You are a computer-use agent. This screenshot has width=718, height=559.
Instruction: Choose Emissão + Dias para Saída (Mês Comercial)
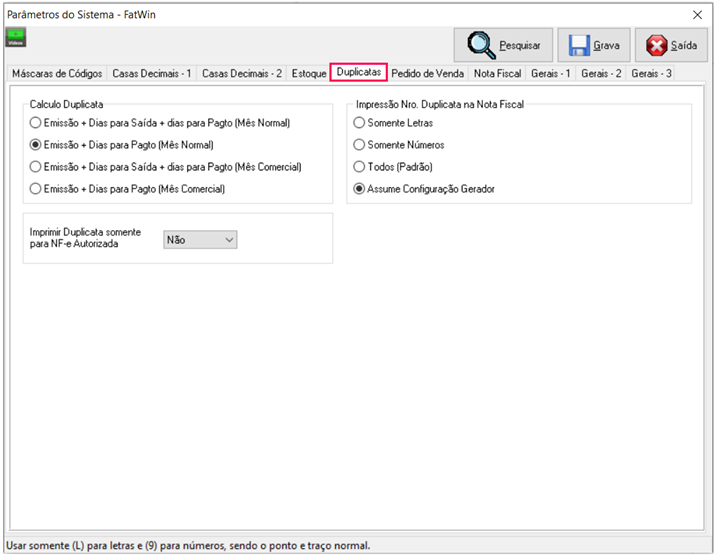37,167
